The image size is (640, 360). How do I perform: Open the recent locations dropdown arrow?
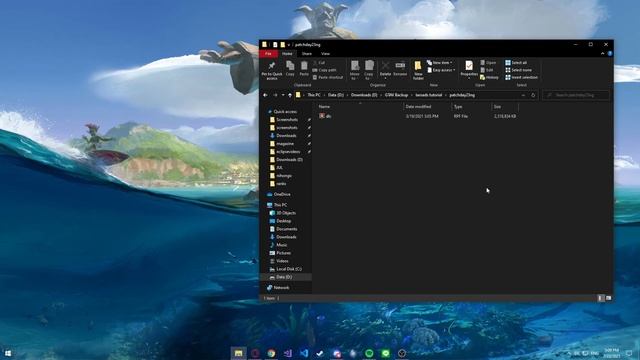283,95
